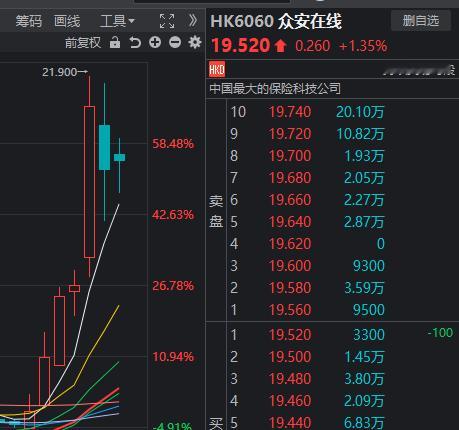The height and width of the screenshot is (430, 459).
Task: Click the undo arrow icon
Action: pyautogui.click(x=135, y=43)
